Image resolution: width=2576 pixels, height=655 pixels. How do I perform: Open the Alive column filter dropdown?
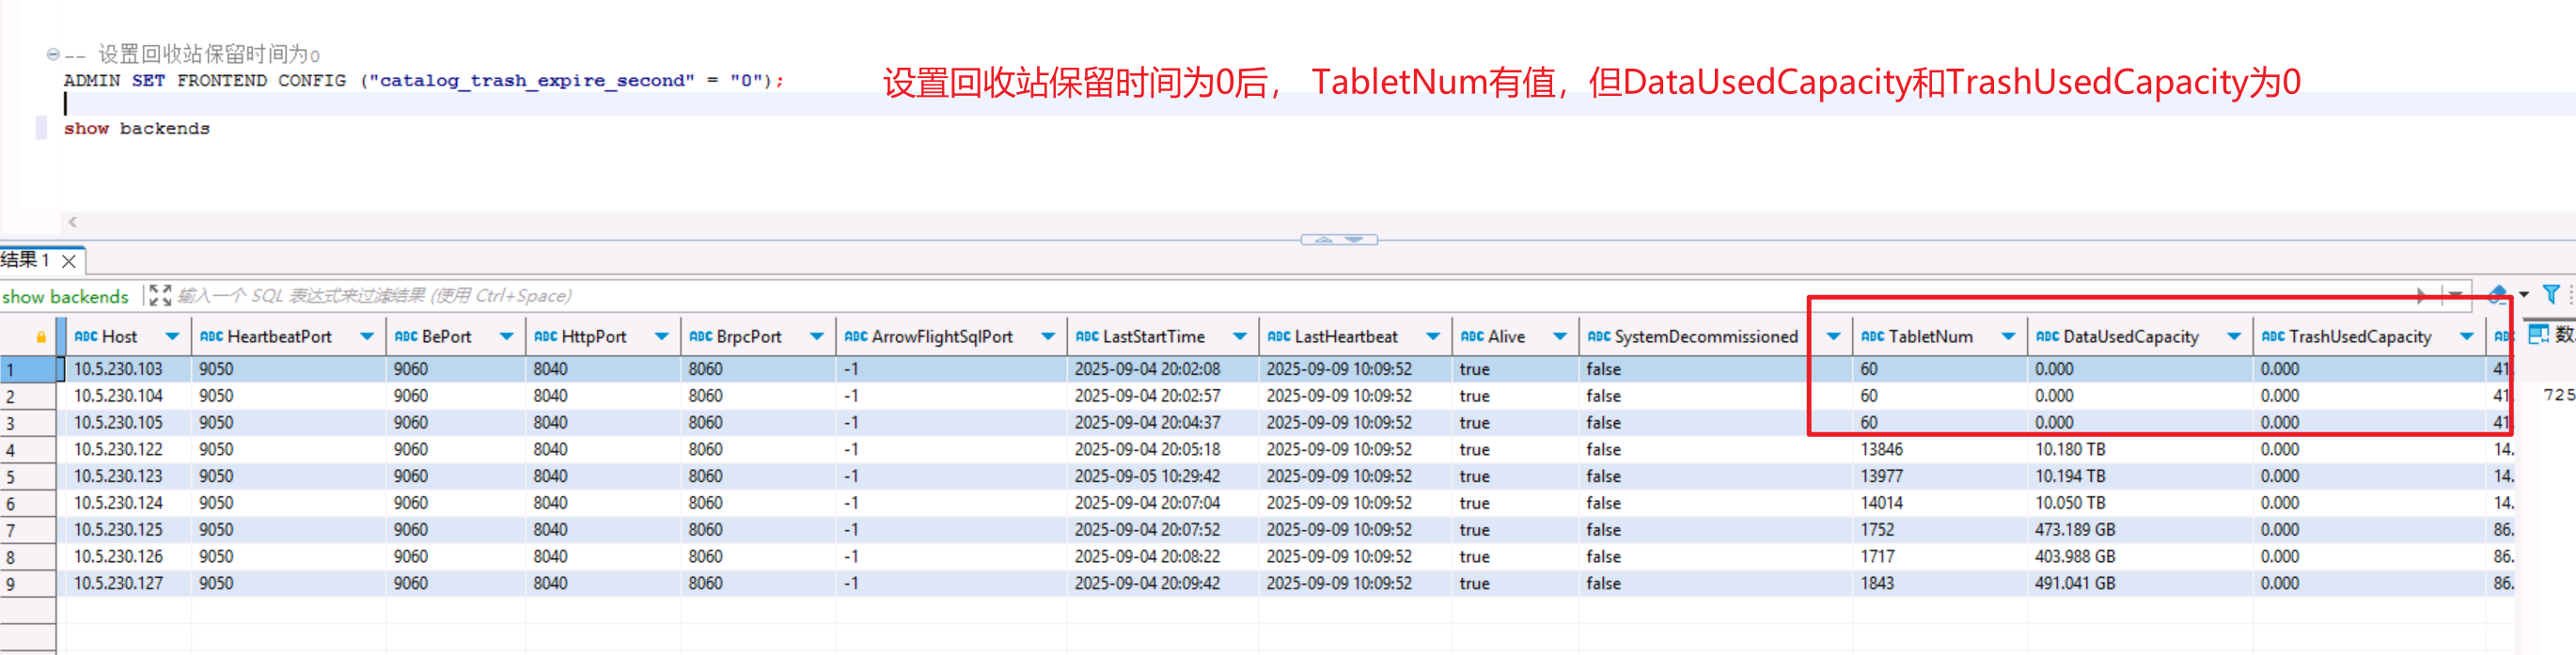click(1559, 337)
